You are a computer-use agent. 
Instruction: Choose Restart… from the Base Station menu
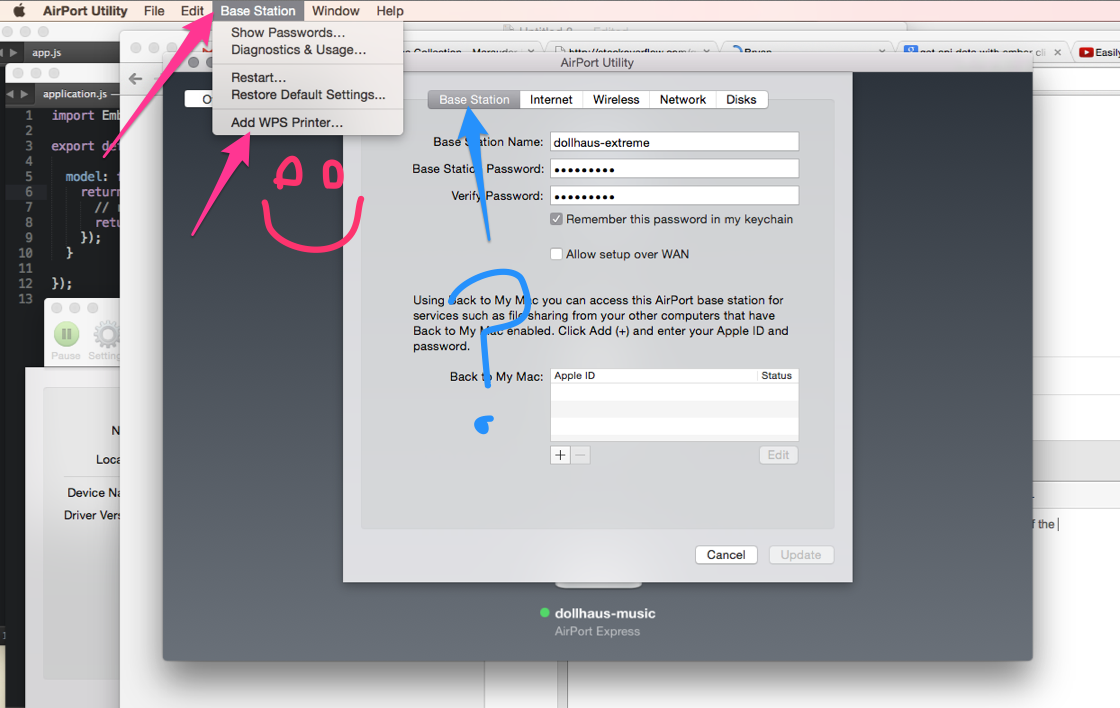tap(258, 77)
